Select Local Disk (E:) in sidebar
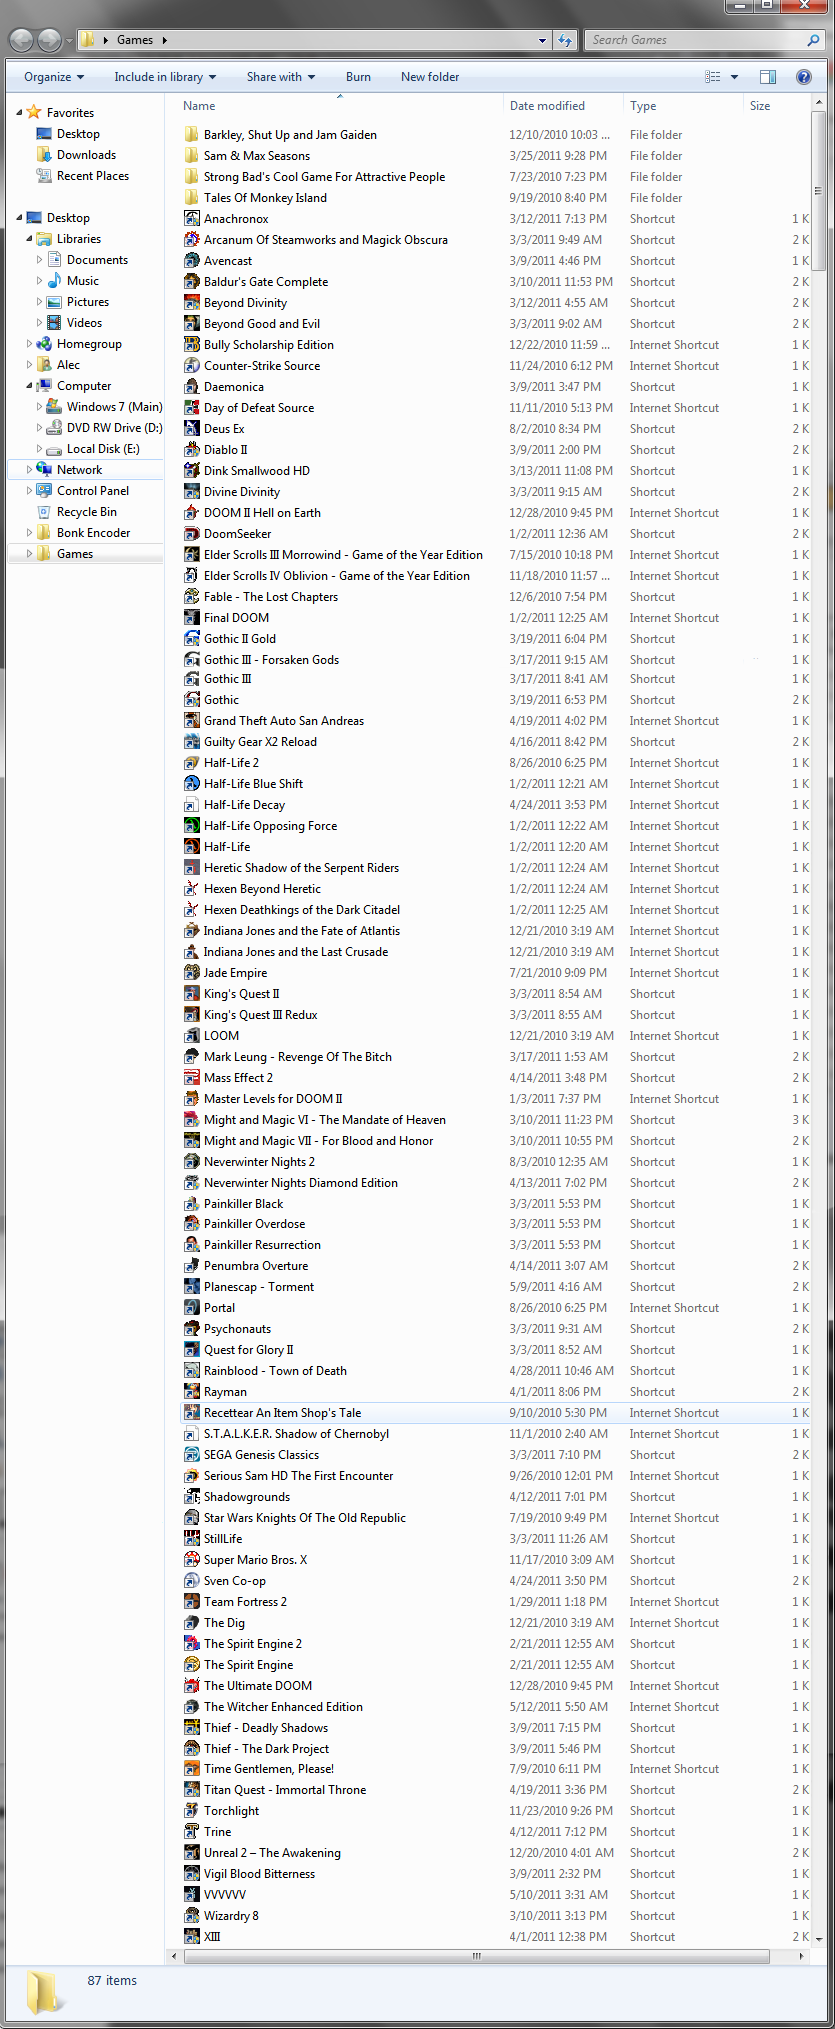The height and width of the screenshot is (2029, 835). click(103, 449)
